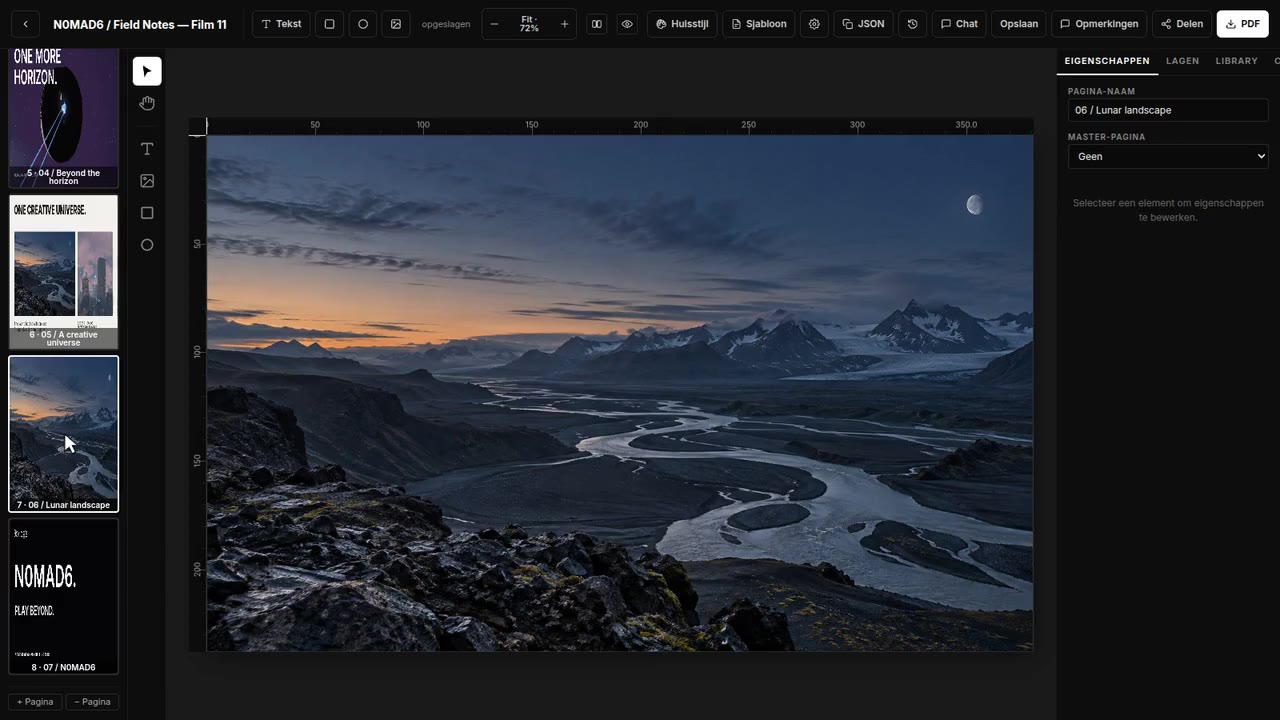Remove a page with − Pagina

pos(92,702)
